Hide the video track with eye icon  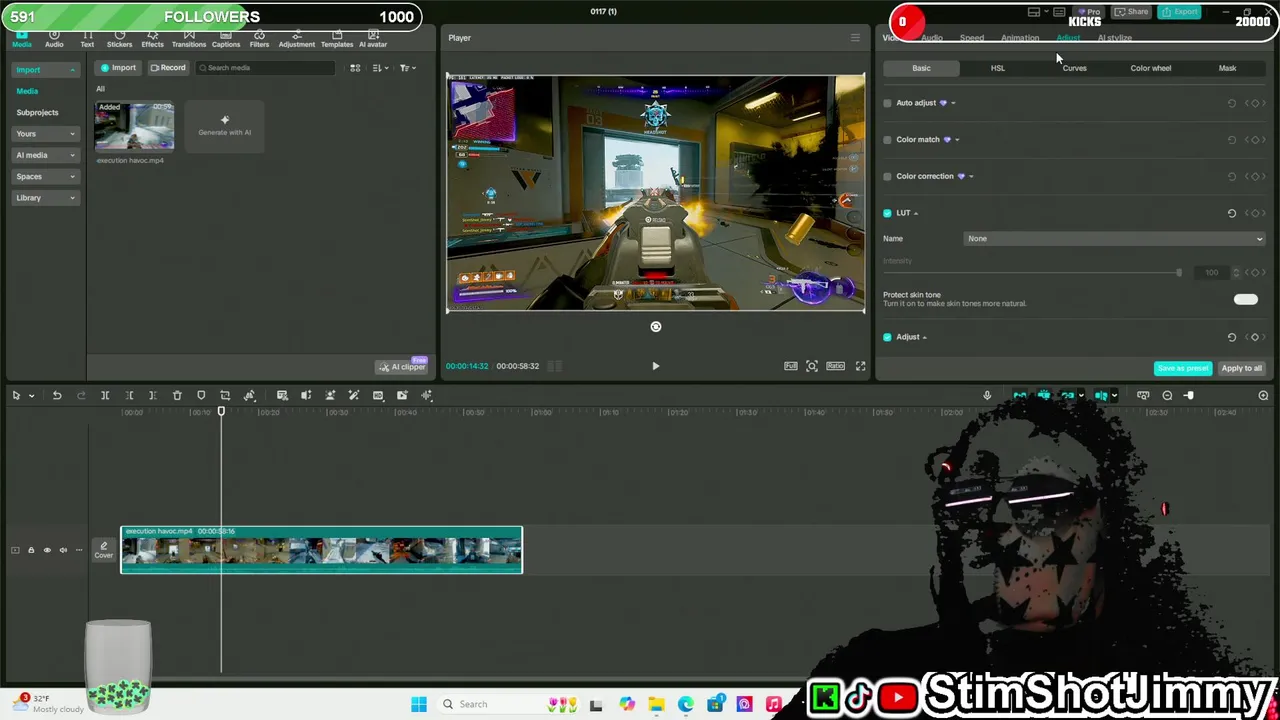pos(47,550)
